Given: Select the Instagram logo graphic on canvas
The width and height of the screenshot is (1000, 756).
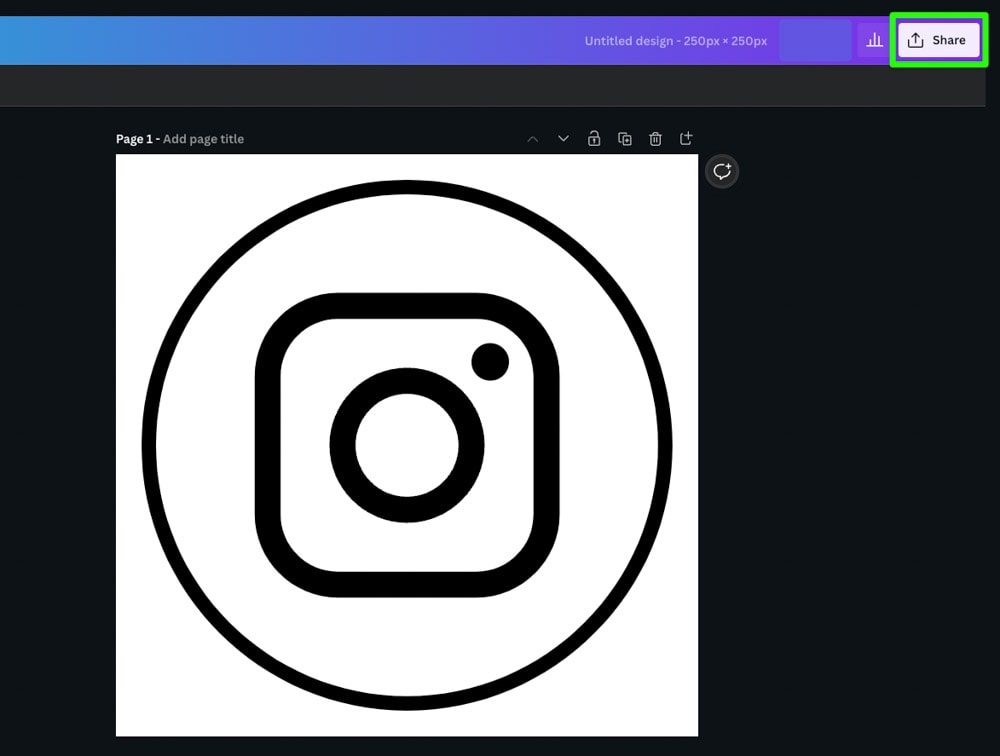Looking at the screenshot, I should tap(407, 445).
